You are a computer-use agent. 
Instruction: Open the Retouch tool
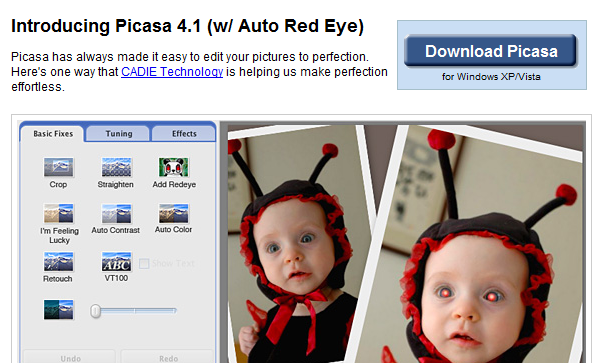pyautogui.click(x=58, y=262)
